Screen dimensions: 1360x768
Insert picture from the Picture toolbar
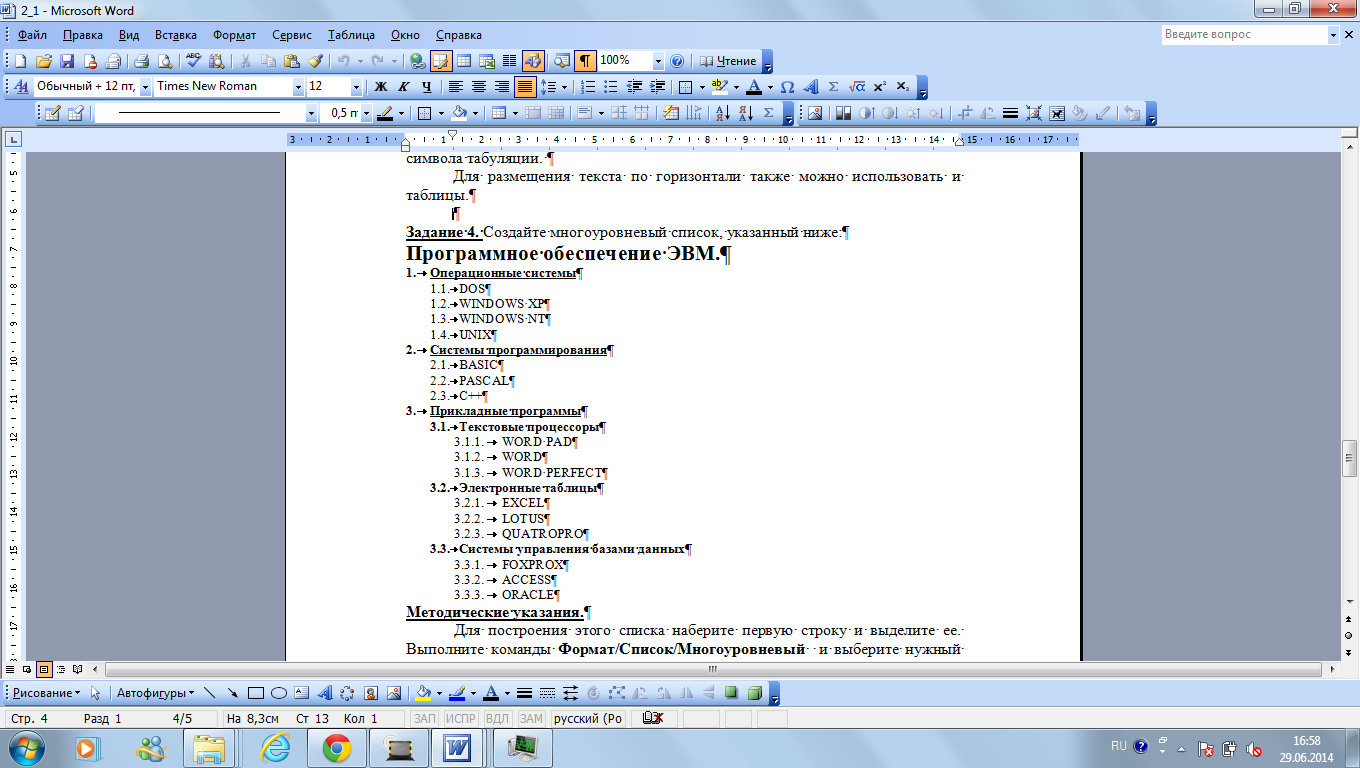(x=815, y=113)
